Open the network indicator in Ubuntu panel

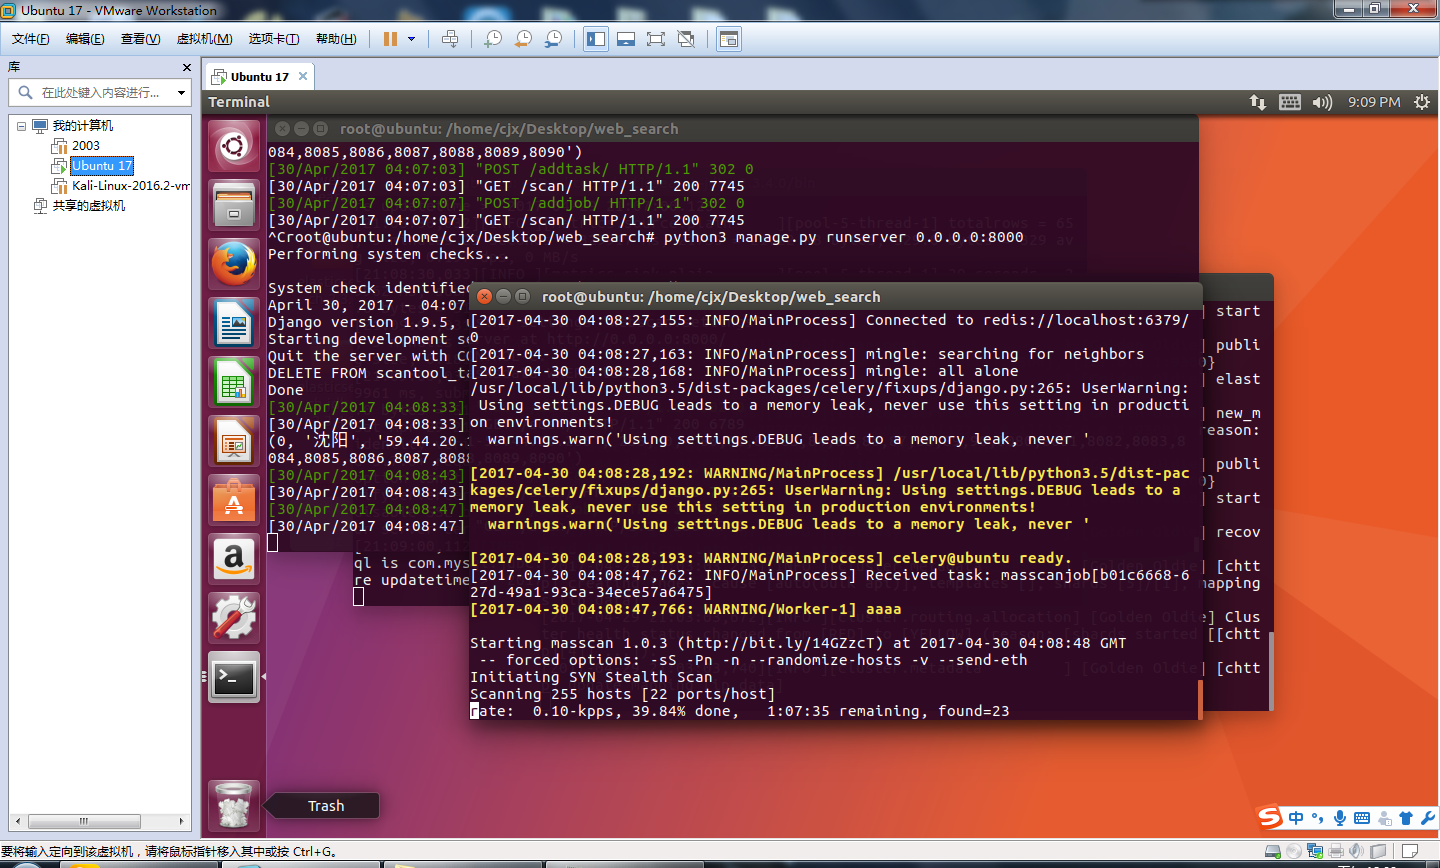click(x=1258, y=102)
